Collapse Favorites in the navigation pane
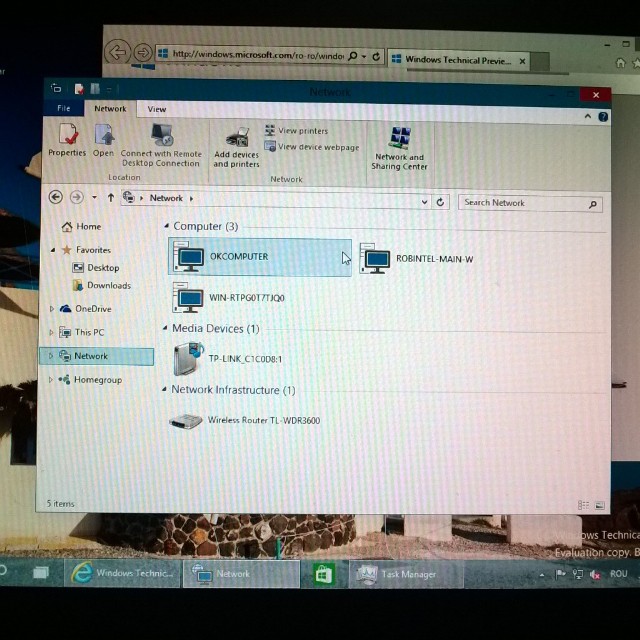 pos(53,250)
